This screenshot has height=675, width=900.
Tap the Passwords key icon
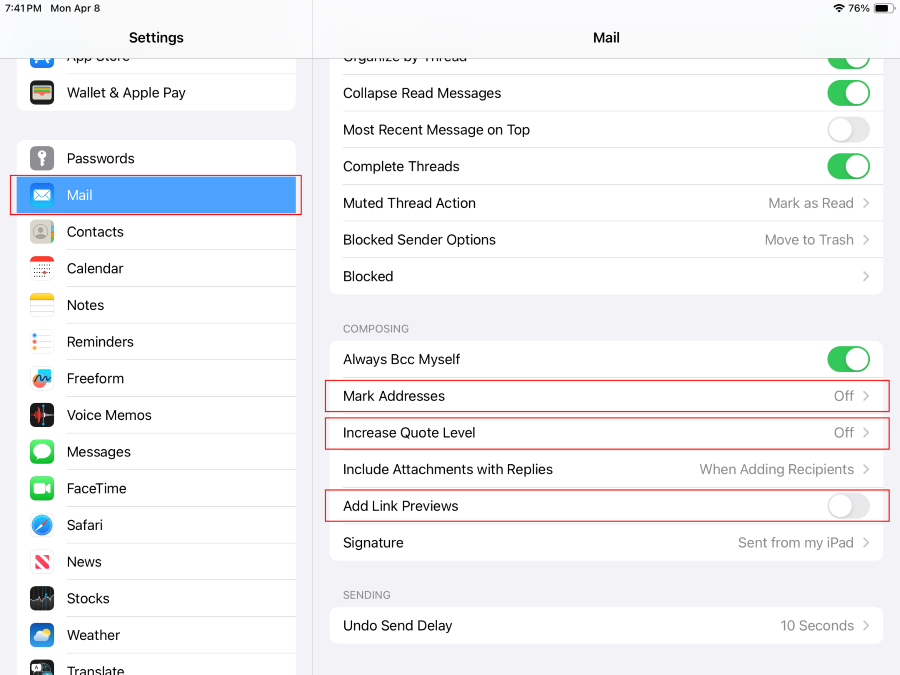pyautogui.click(x=42, y=158)
